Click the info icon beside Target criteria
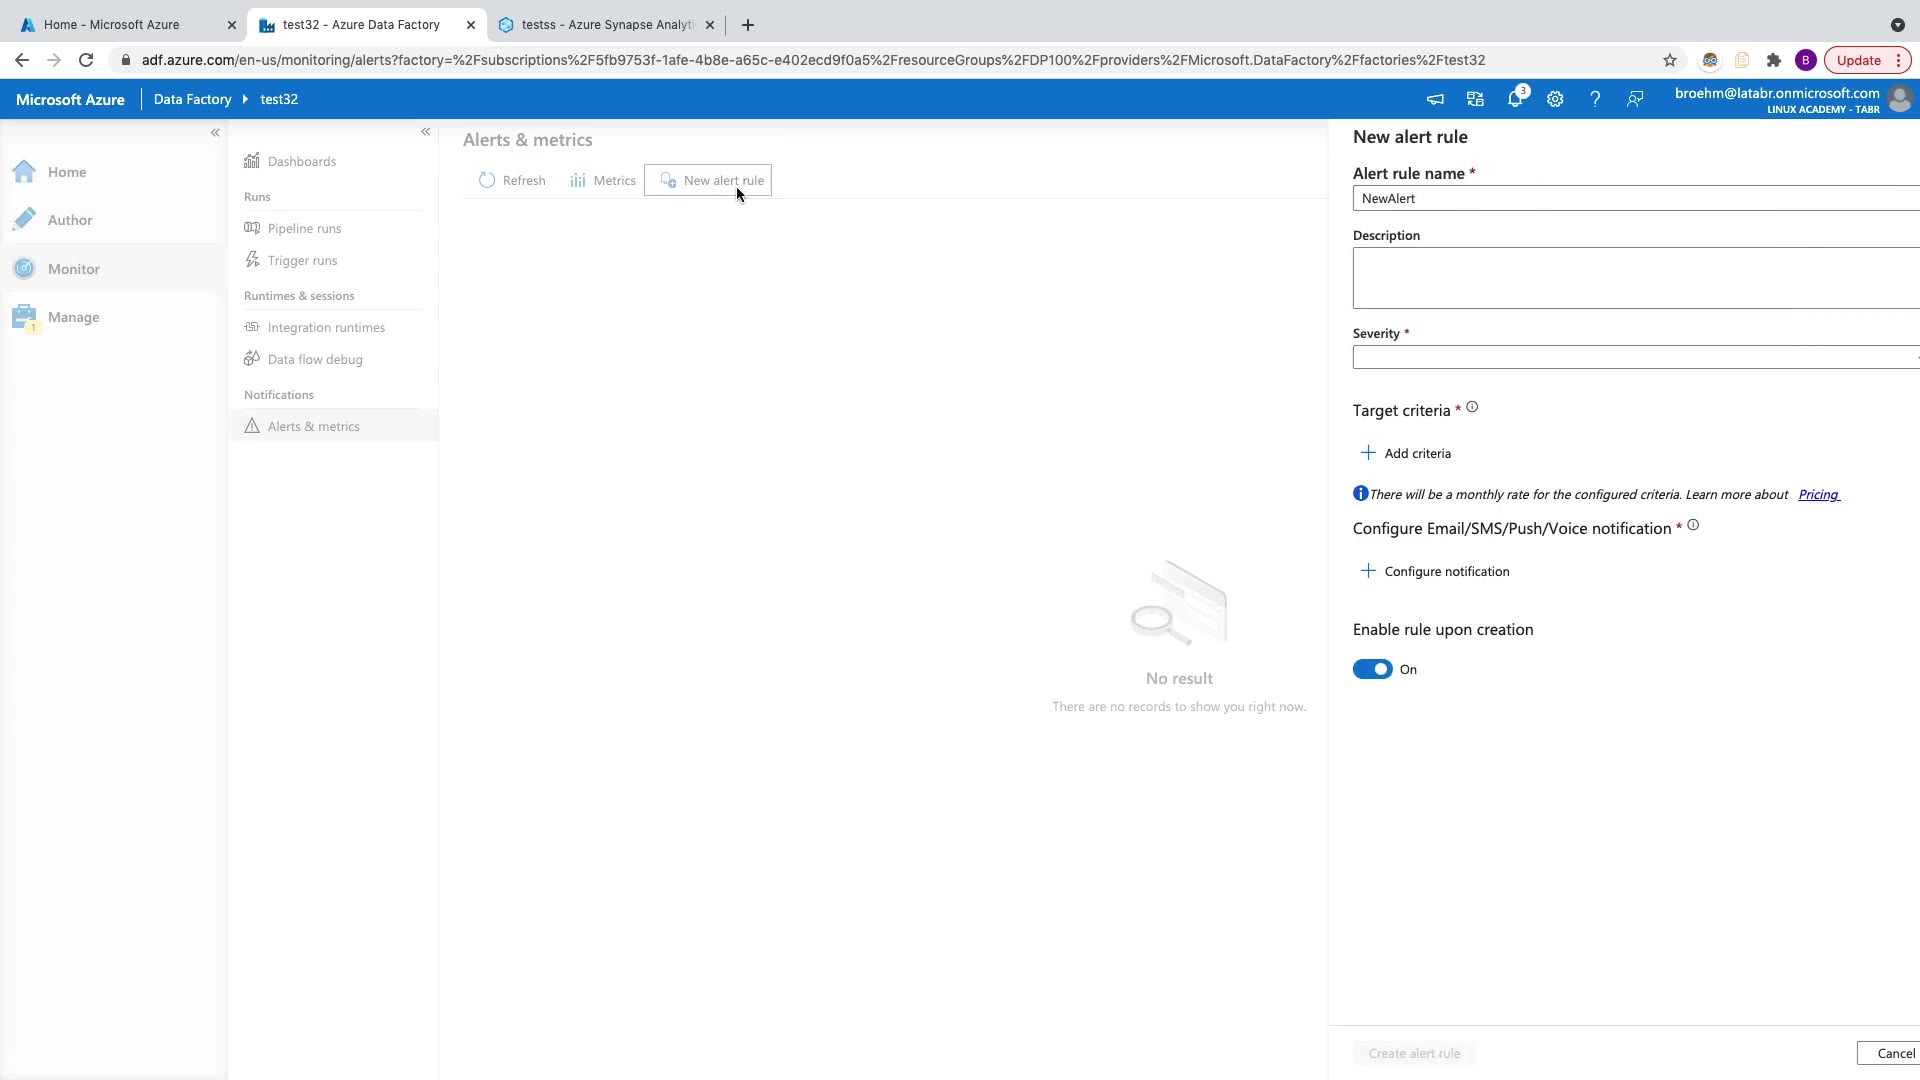The height and width of the screenshot is (1080, 1920). pos(1472,408)
